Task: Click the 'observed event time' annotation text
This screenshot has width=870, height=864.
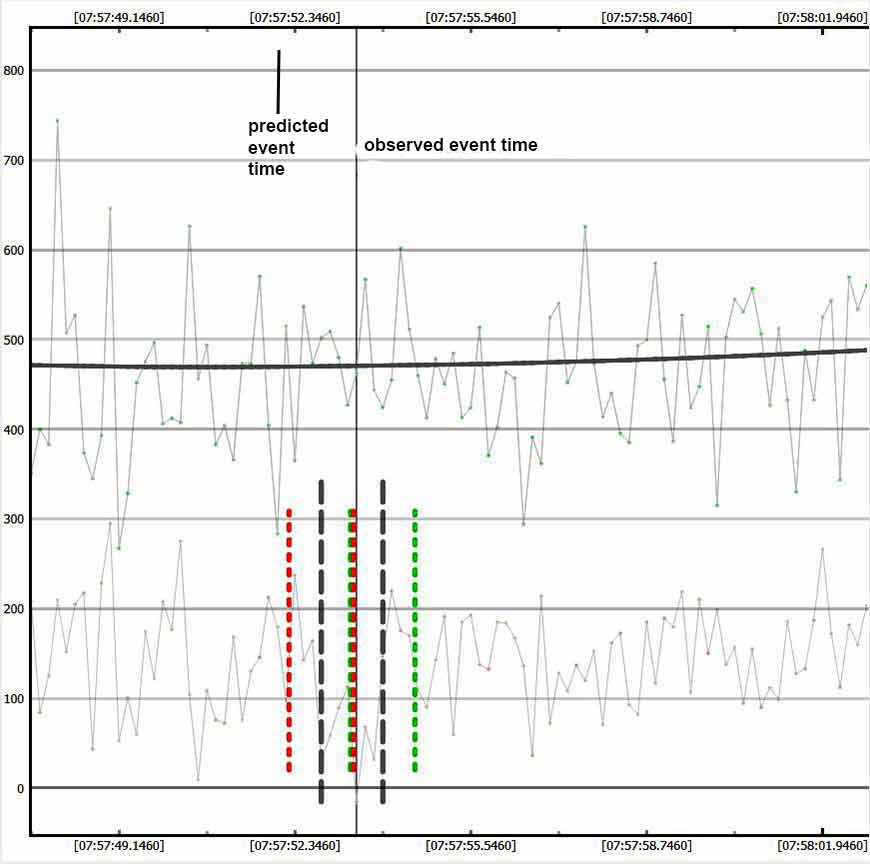Action: coord(451,145)
